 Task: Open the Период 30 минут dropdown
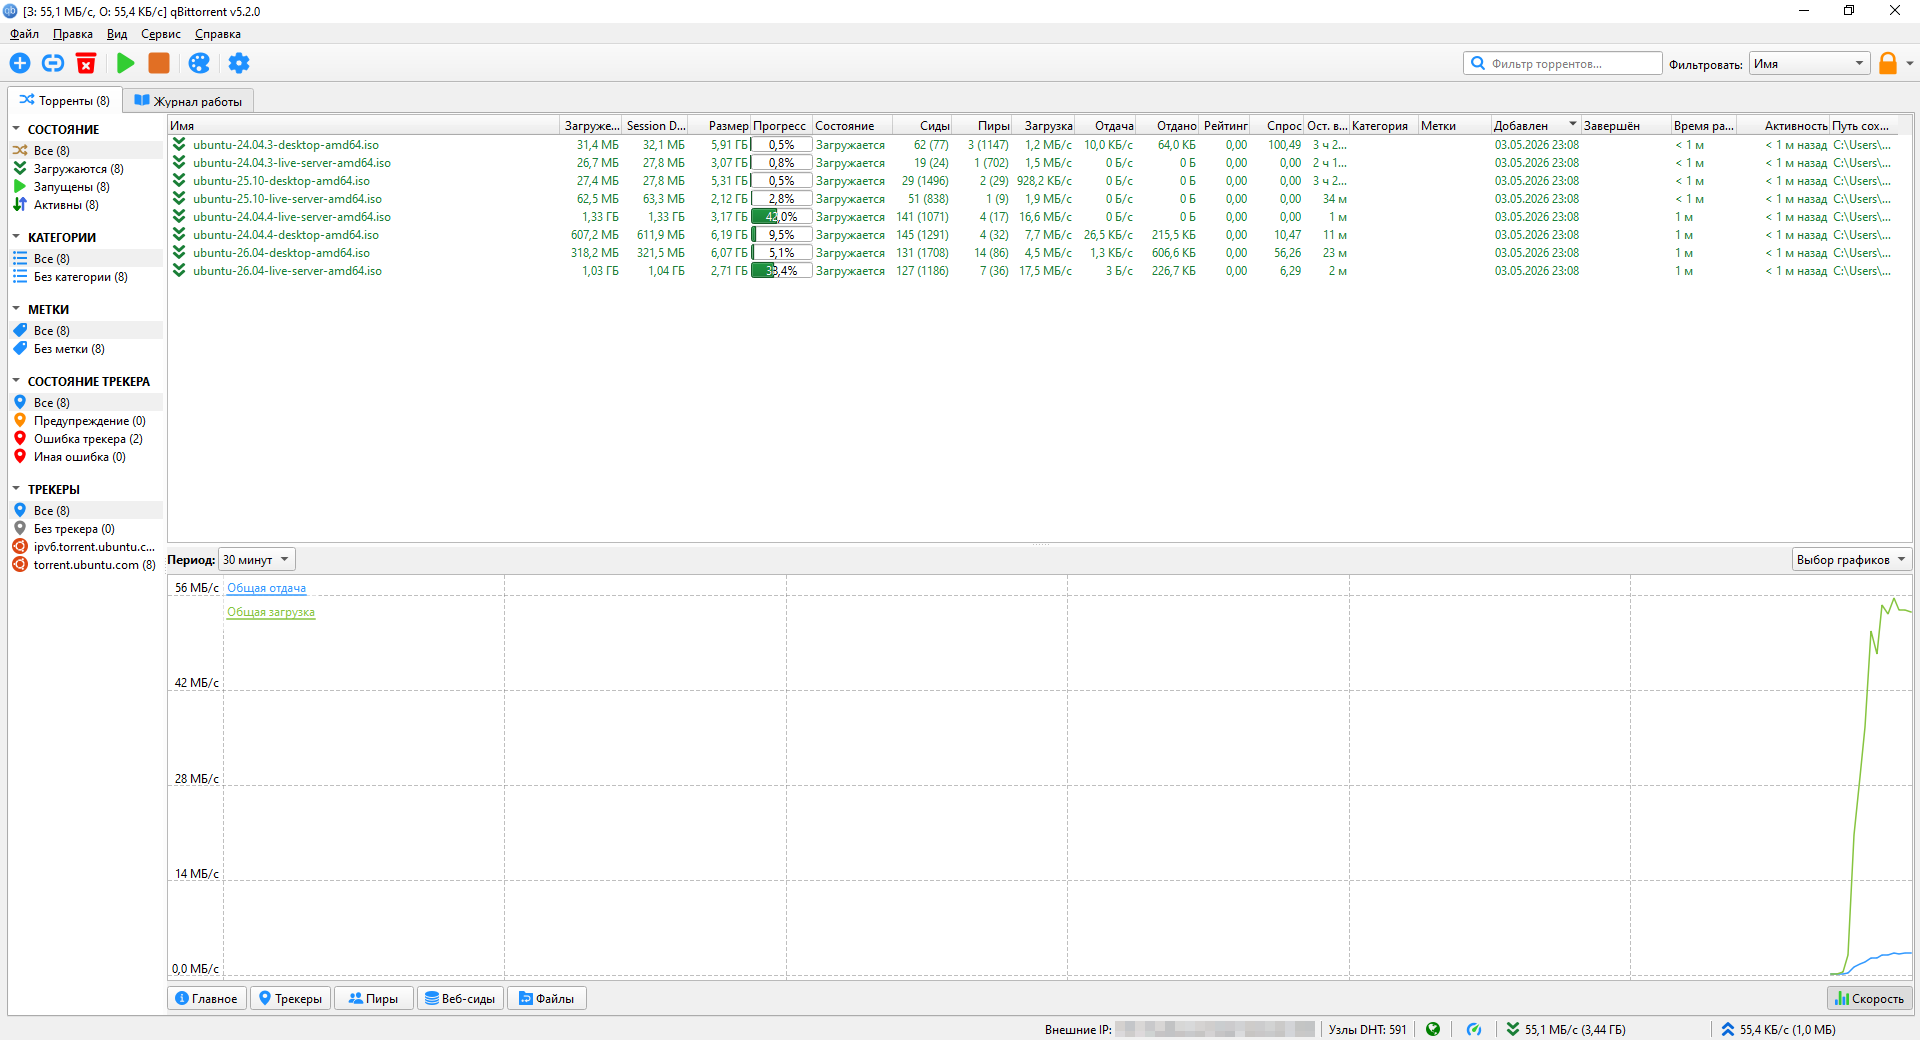point(257,560)
